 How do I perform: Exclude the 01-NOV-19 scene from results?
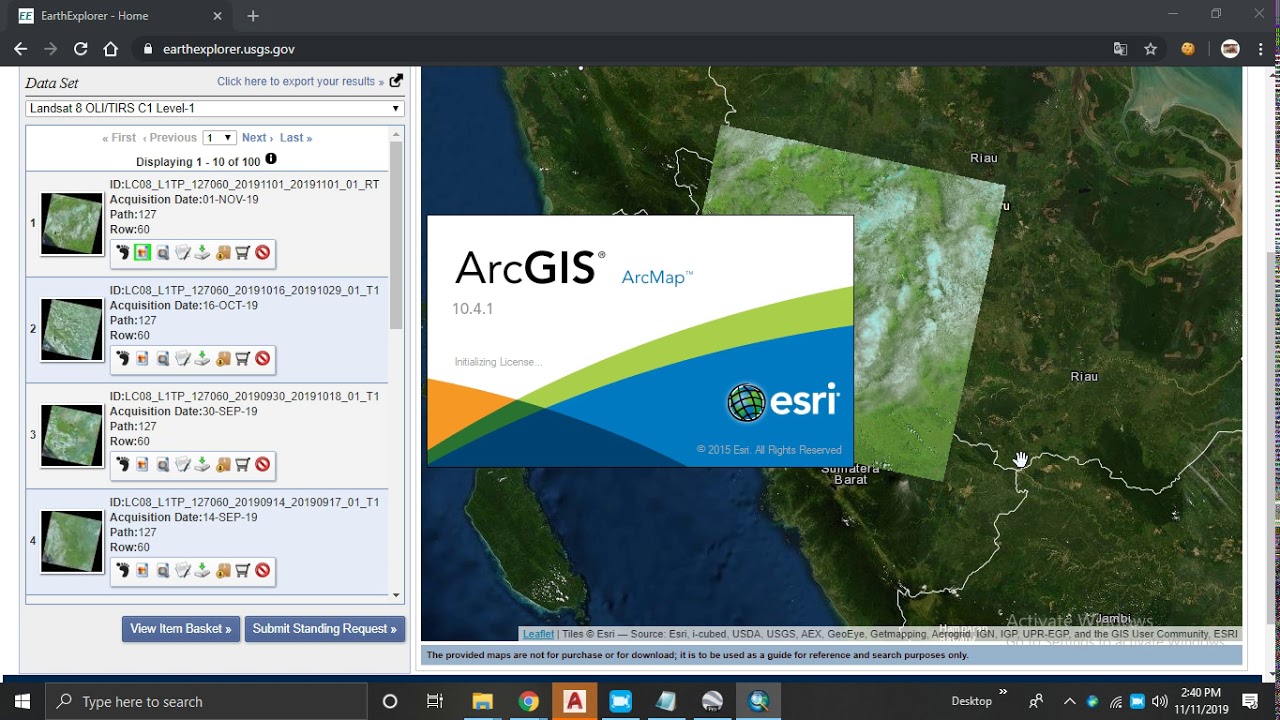pyautogui.click(x=262, y=253)
